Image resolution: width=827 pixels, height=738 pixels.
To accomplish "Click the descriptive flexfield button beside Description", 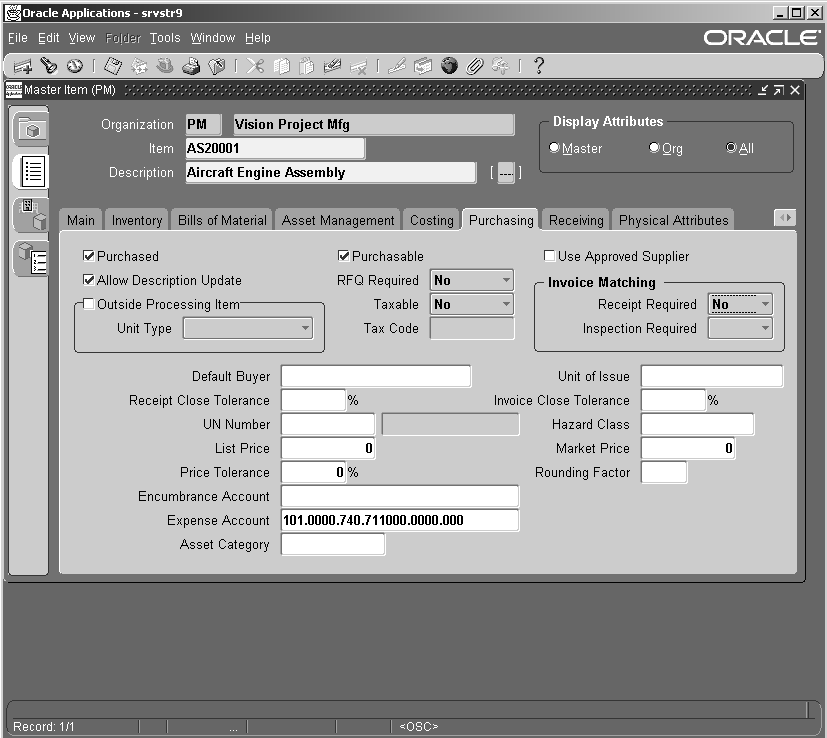I will point(506,172).
